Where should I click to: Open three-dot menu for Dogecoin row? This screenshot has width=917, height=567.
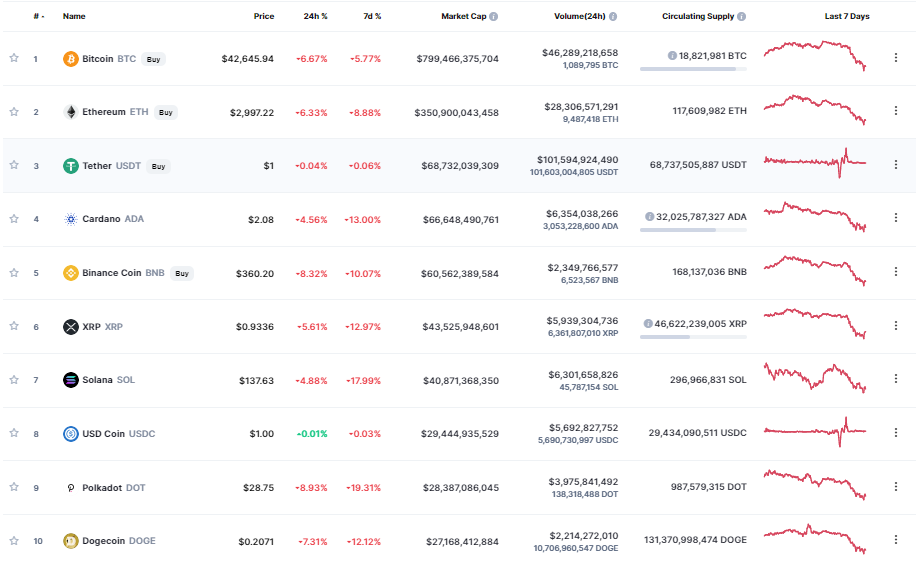(x=896, y=540)
